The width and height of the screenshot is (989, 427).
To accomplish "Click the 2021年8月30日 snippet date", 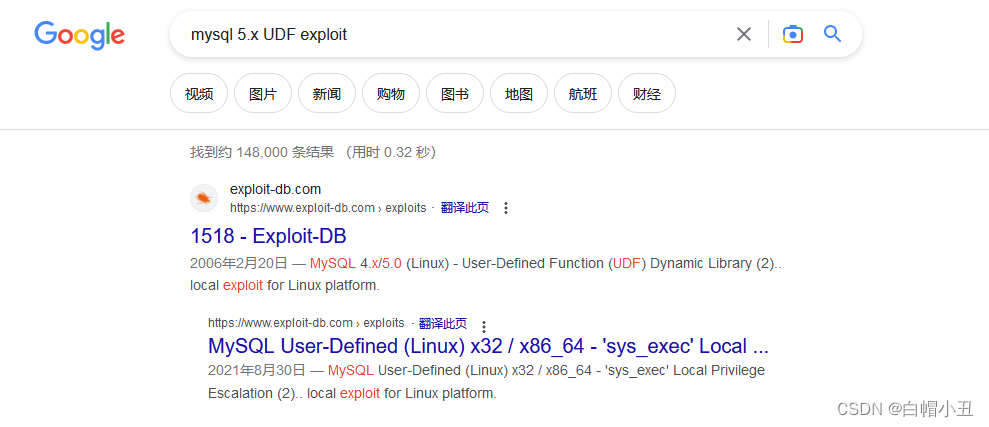I will [x=257, y=370].
